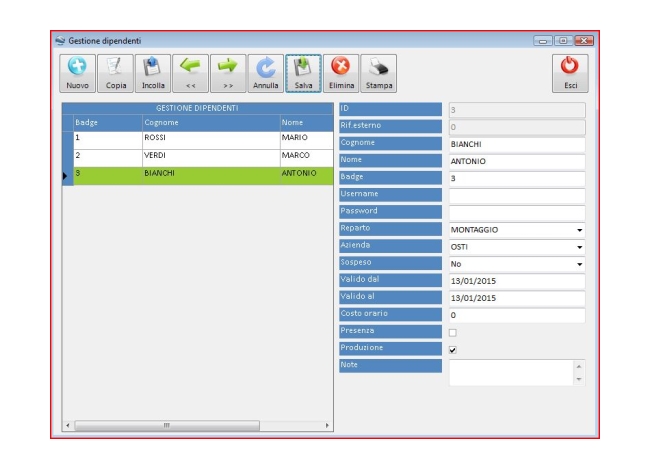Viewport: 650px width, 470px height.
Task: Sort by the Cognome column header
Action: point(211,123)
